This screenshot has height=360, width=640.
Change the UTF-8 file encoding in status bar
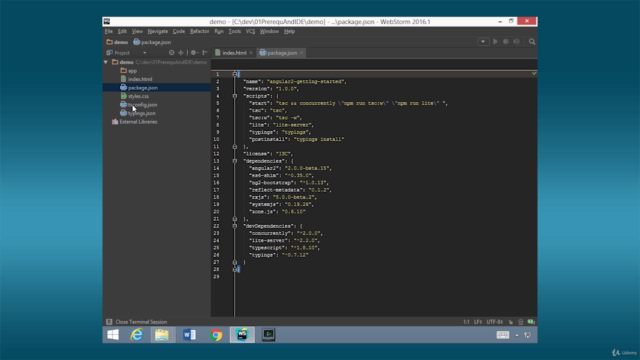[x=495, y=322]
